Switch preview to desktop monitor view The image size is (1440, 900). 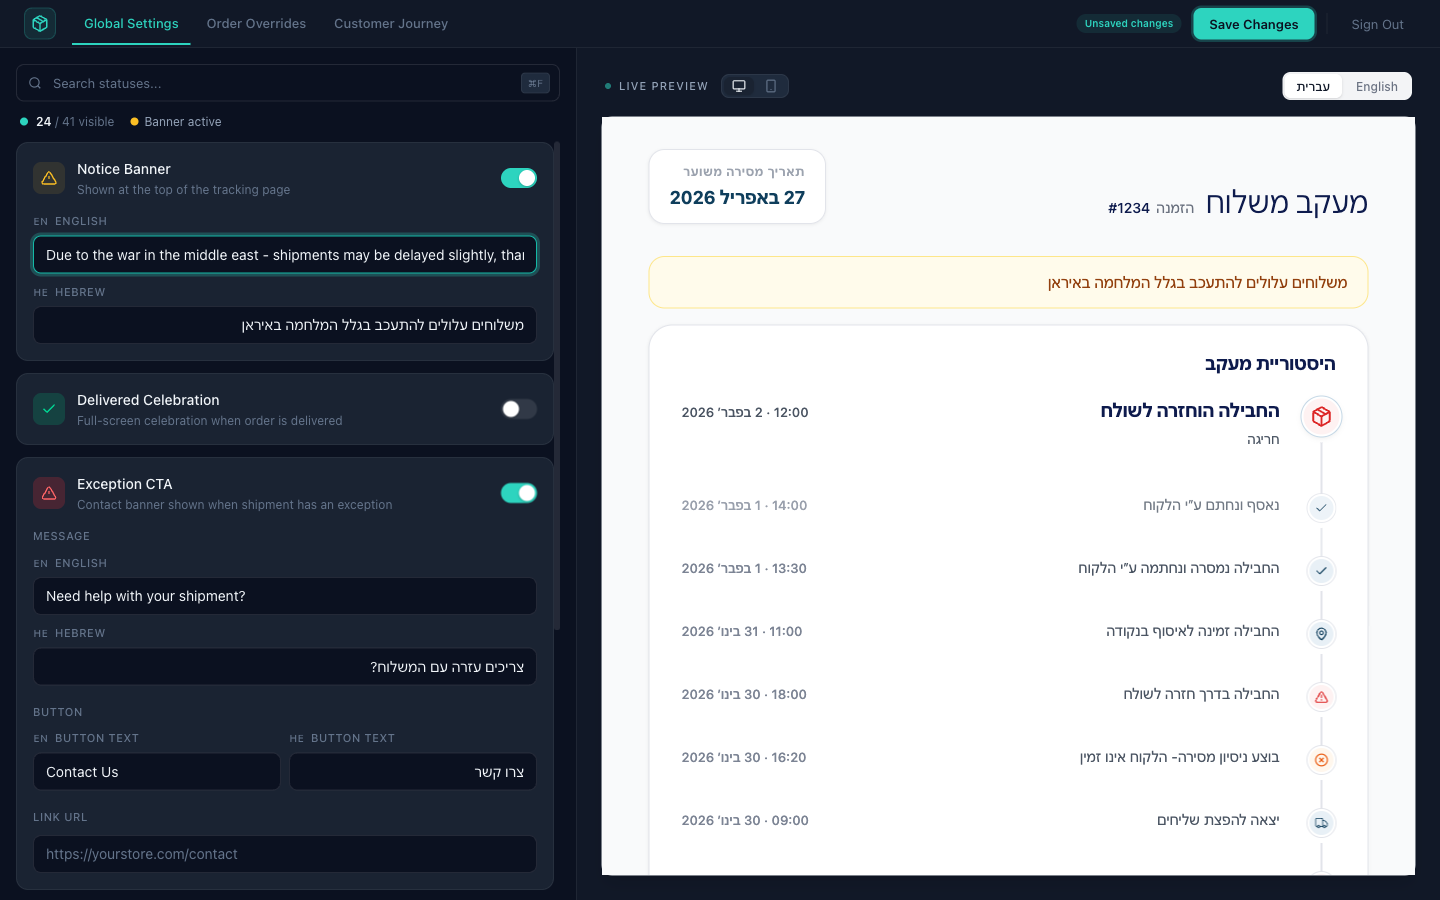[740, 86]
